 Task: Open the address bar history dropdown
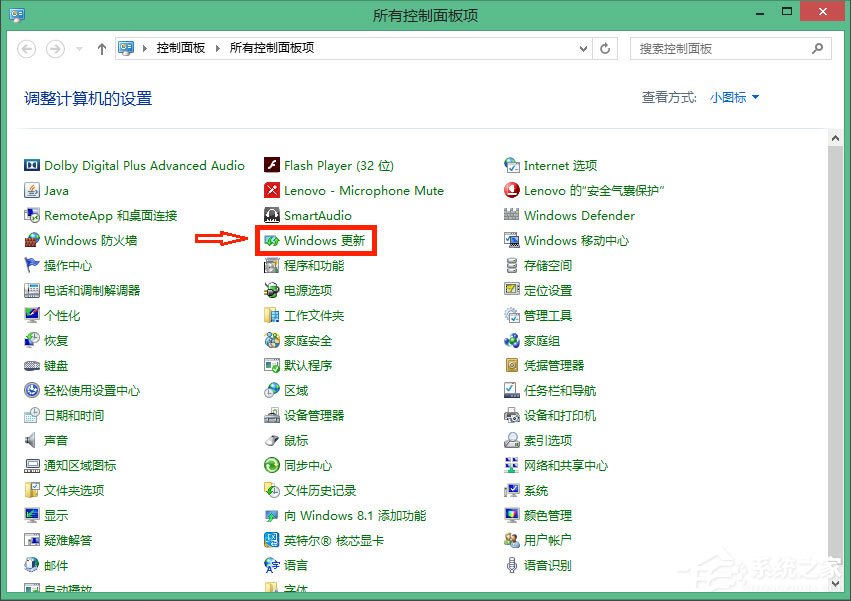tap(581, 48)
